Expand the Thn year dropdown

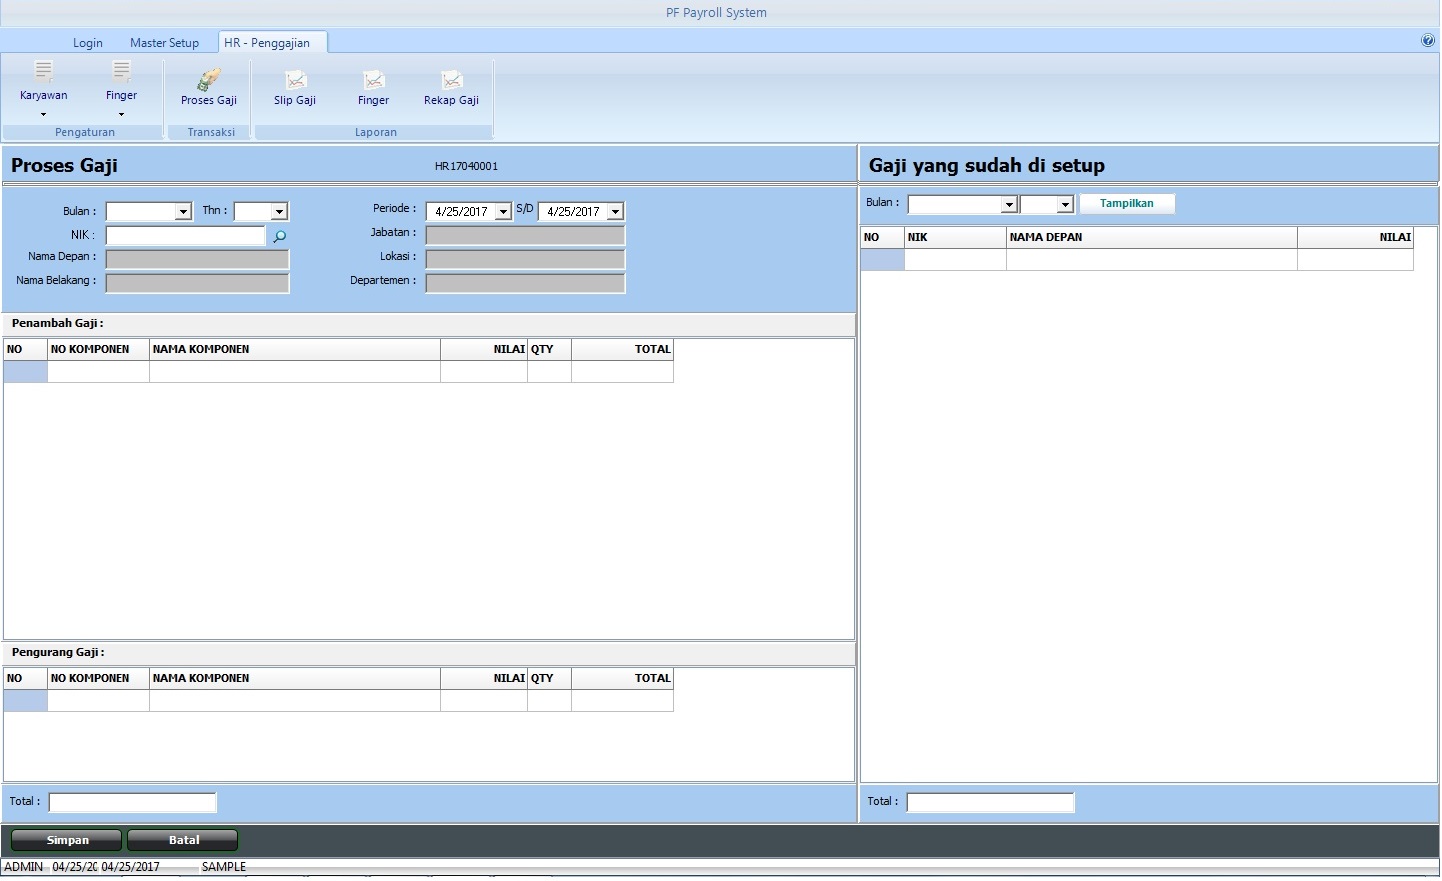tap(279, 212)
